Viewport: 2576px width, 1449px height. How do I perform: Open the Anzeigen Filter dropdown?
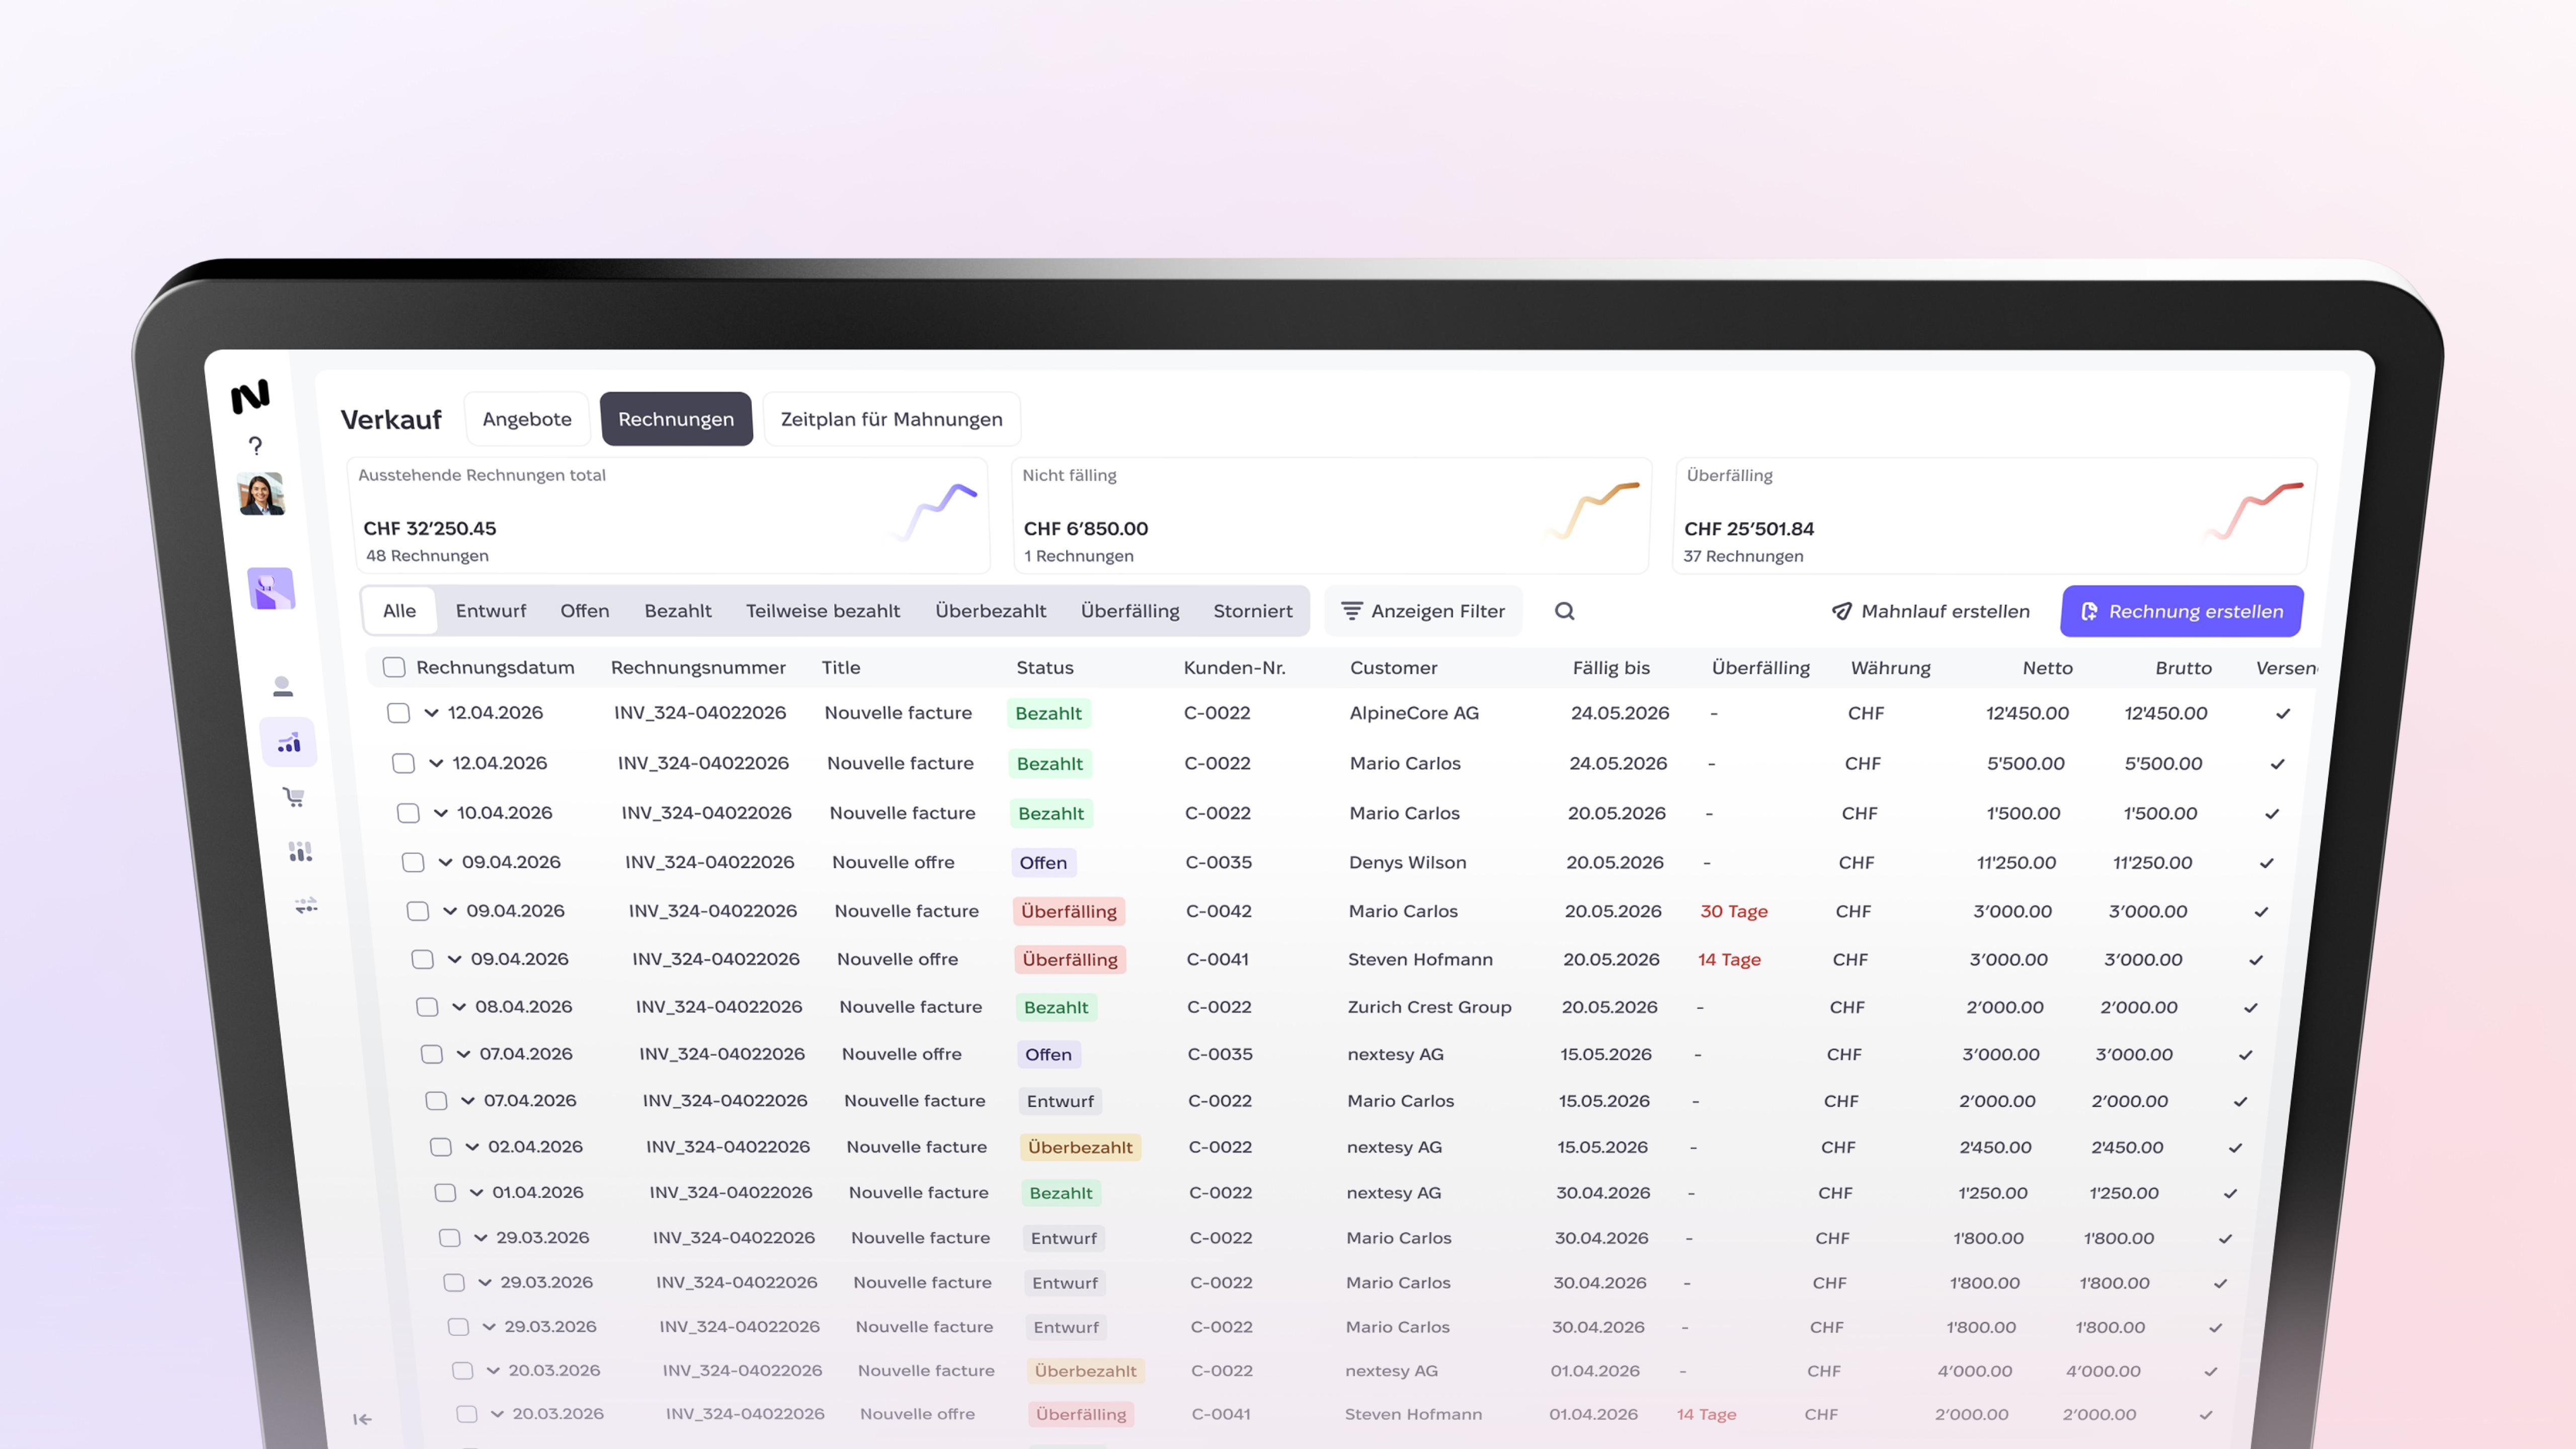pos(1423,611)
